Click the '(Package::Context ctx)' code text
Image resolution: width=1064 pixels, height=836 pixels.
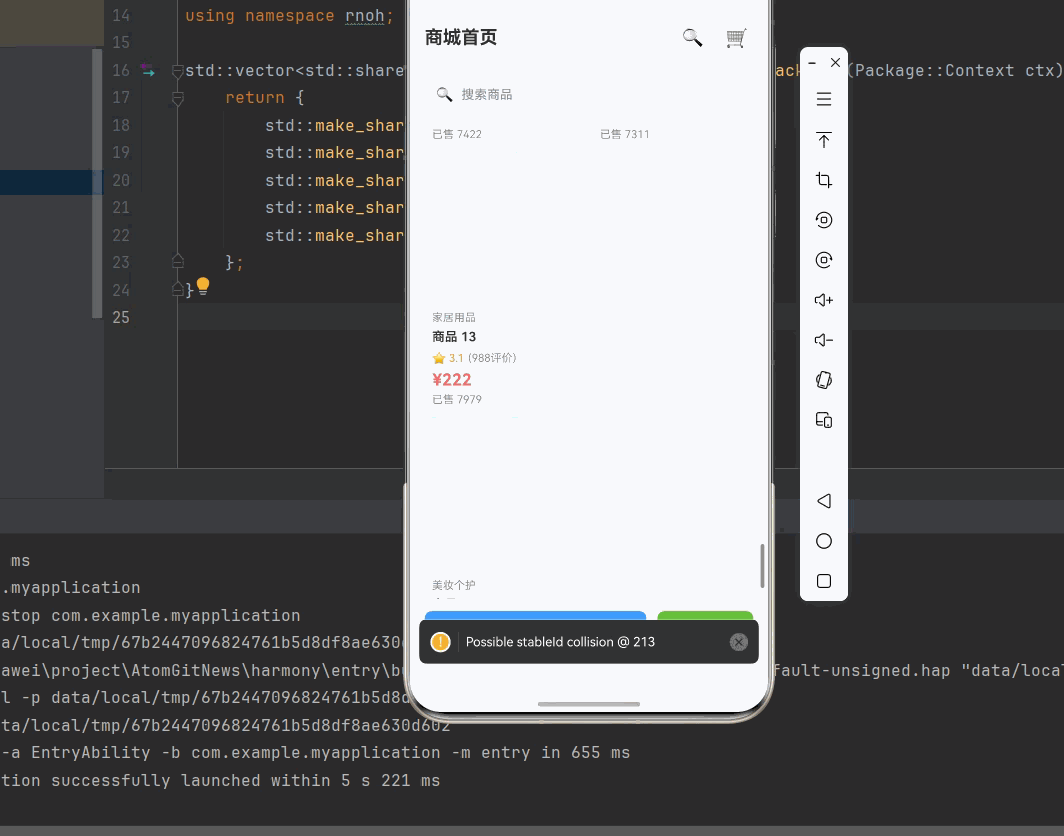953,71
